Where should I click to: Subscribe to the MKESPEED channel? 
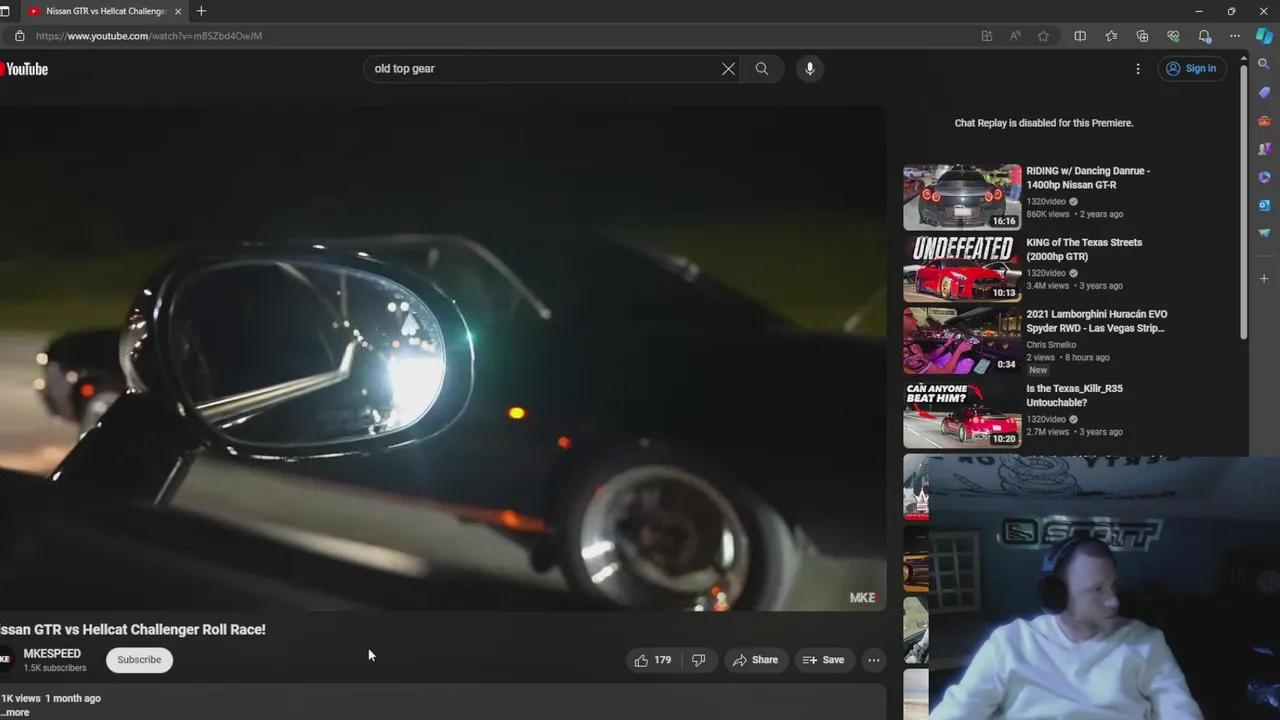(138, 659)
